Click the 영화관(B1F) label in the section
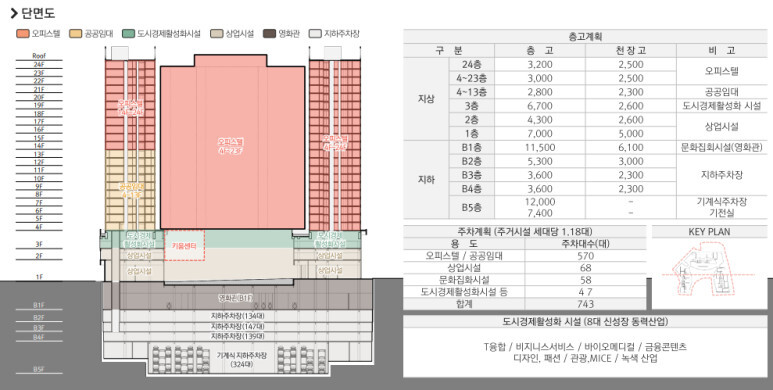 (237, 298)
